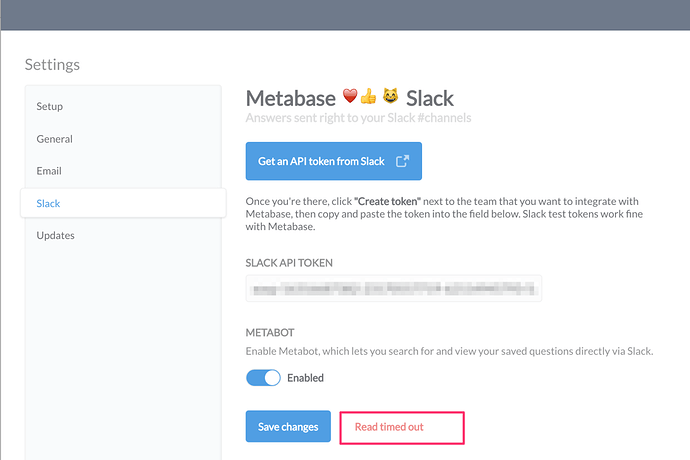This screenshot has height=460, width=690.
Task: Click the METABOT section label
Action: pos(270,332)
